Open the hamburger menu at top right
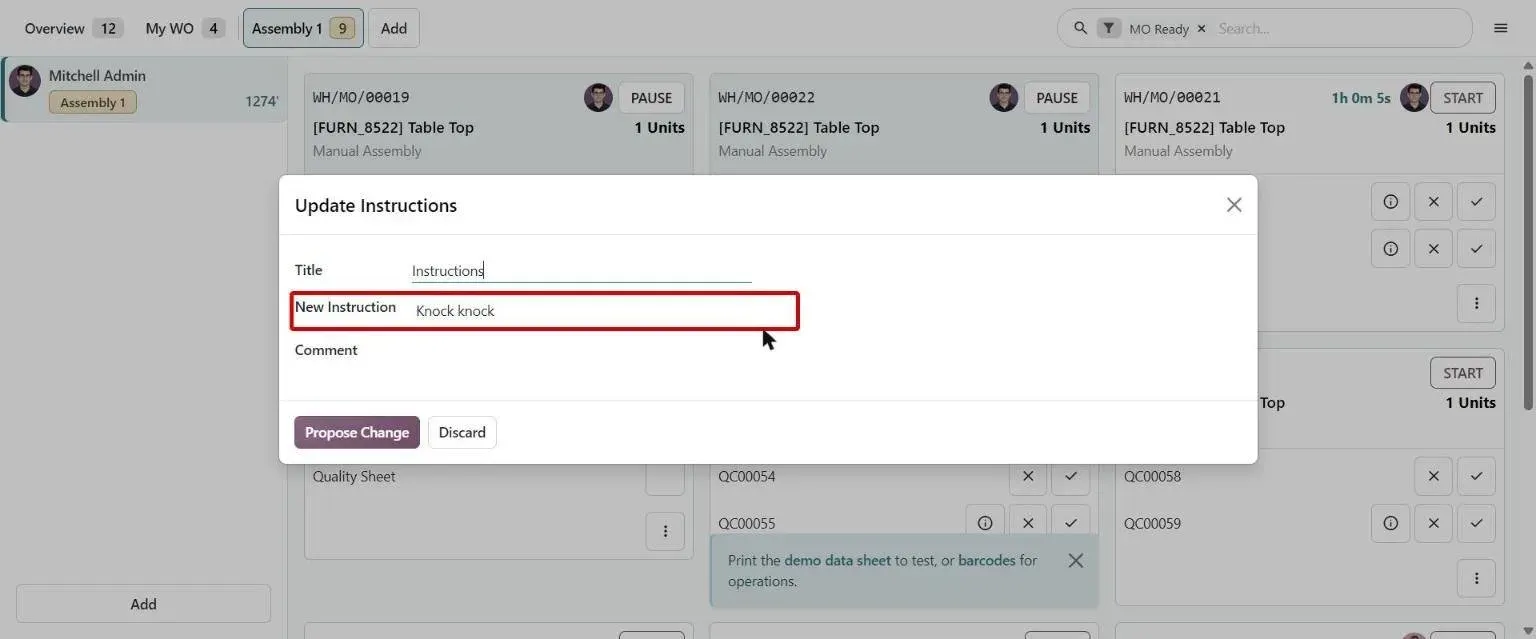Screen dimensions: 1536x639 (x=1500, y=28)
